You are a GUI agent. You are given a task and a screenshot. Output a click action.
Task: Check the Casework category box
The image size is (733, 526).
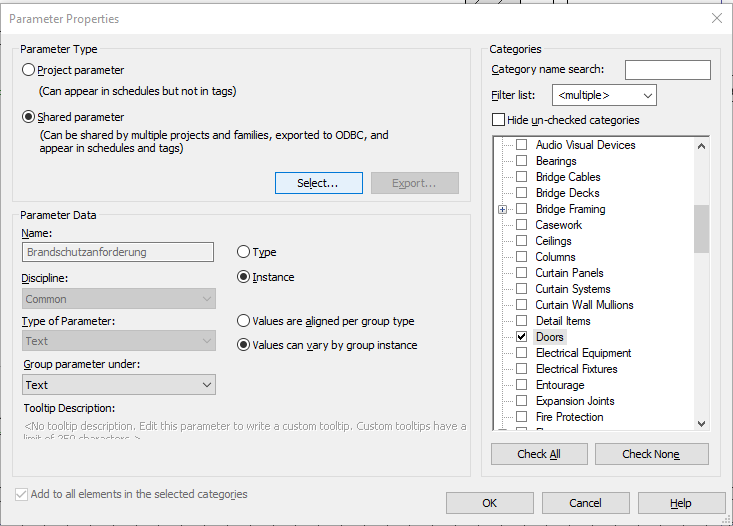[x=521, y=225]
